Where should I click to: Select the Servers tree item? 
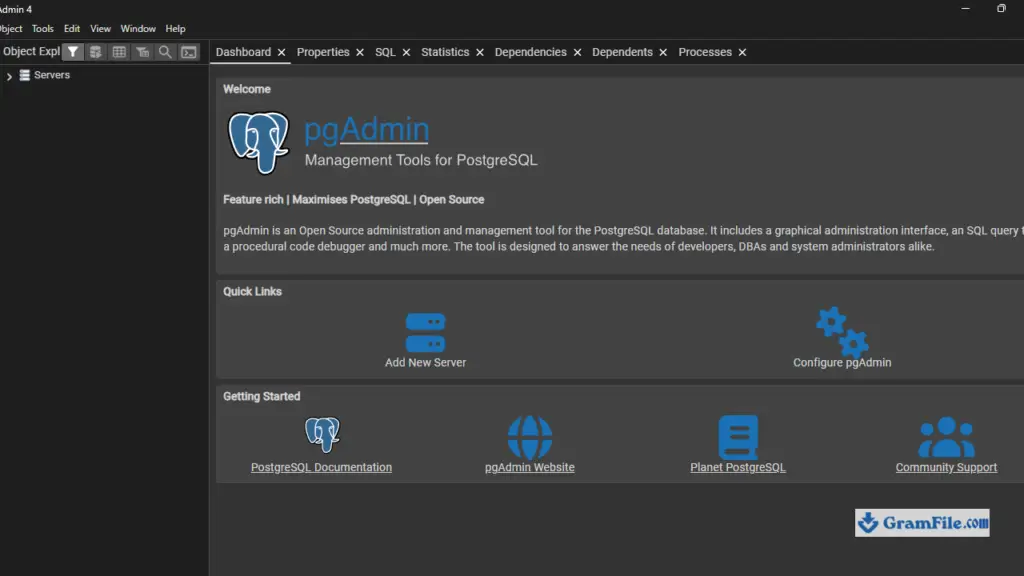tap(52, 75)
